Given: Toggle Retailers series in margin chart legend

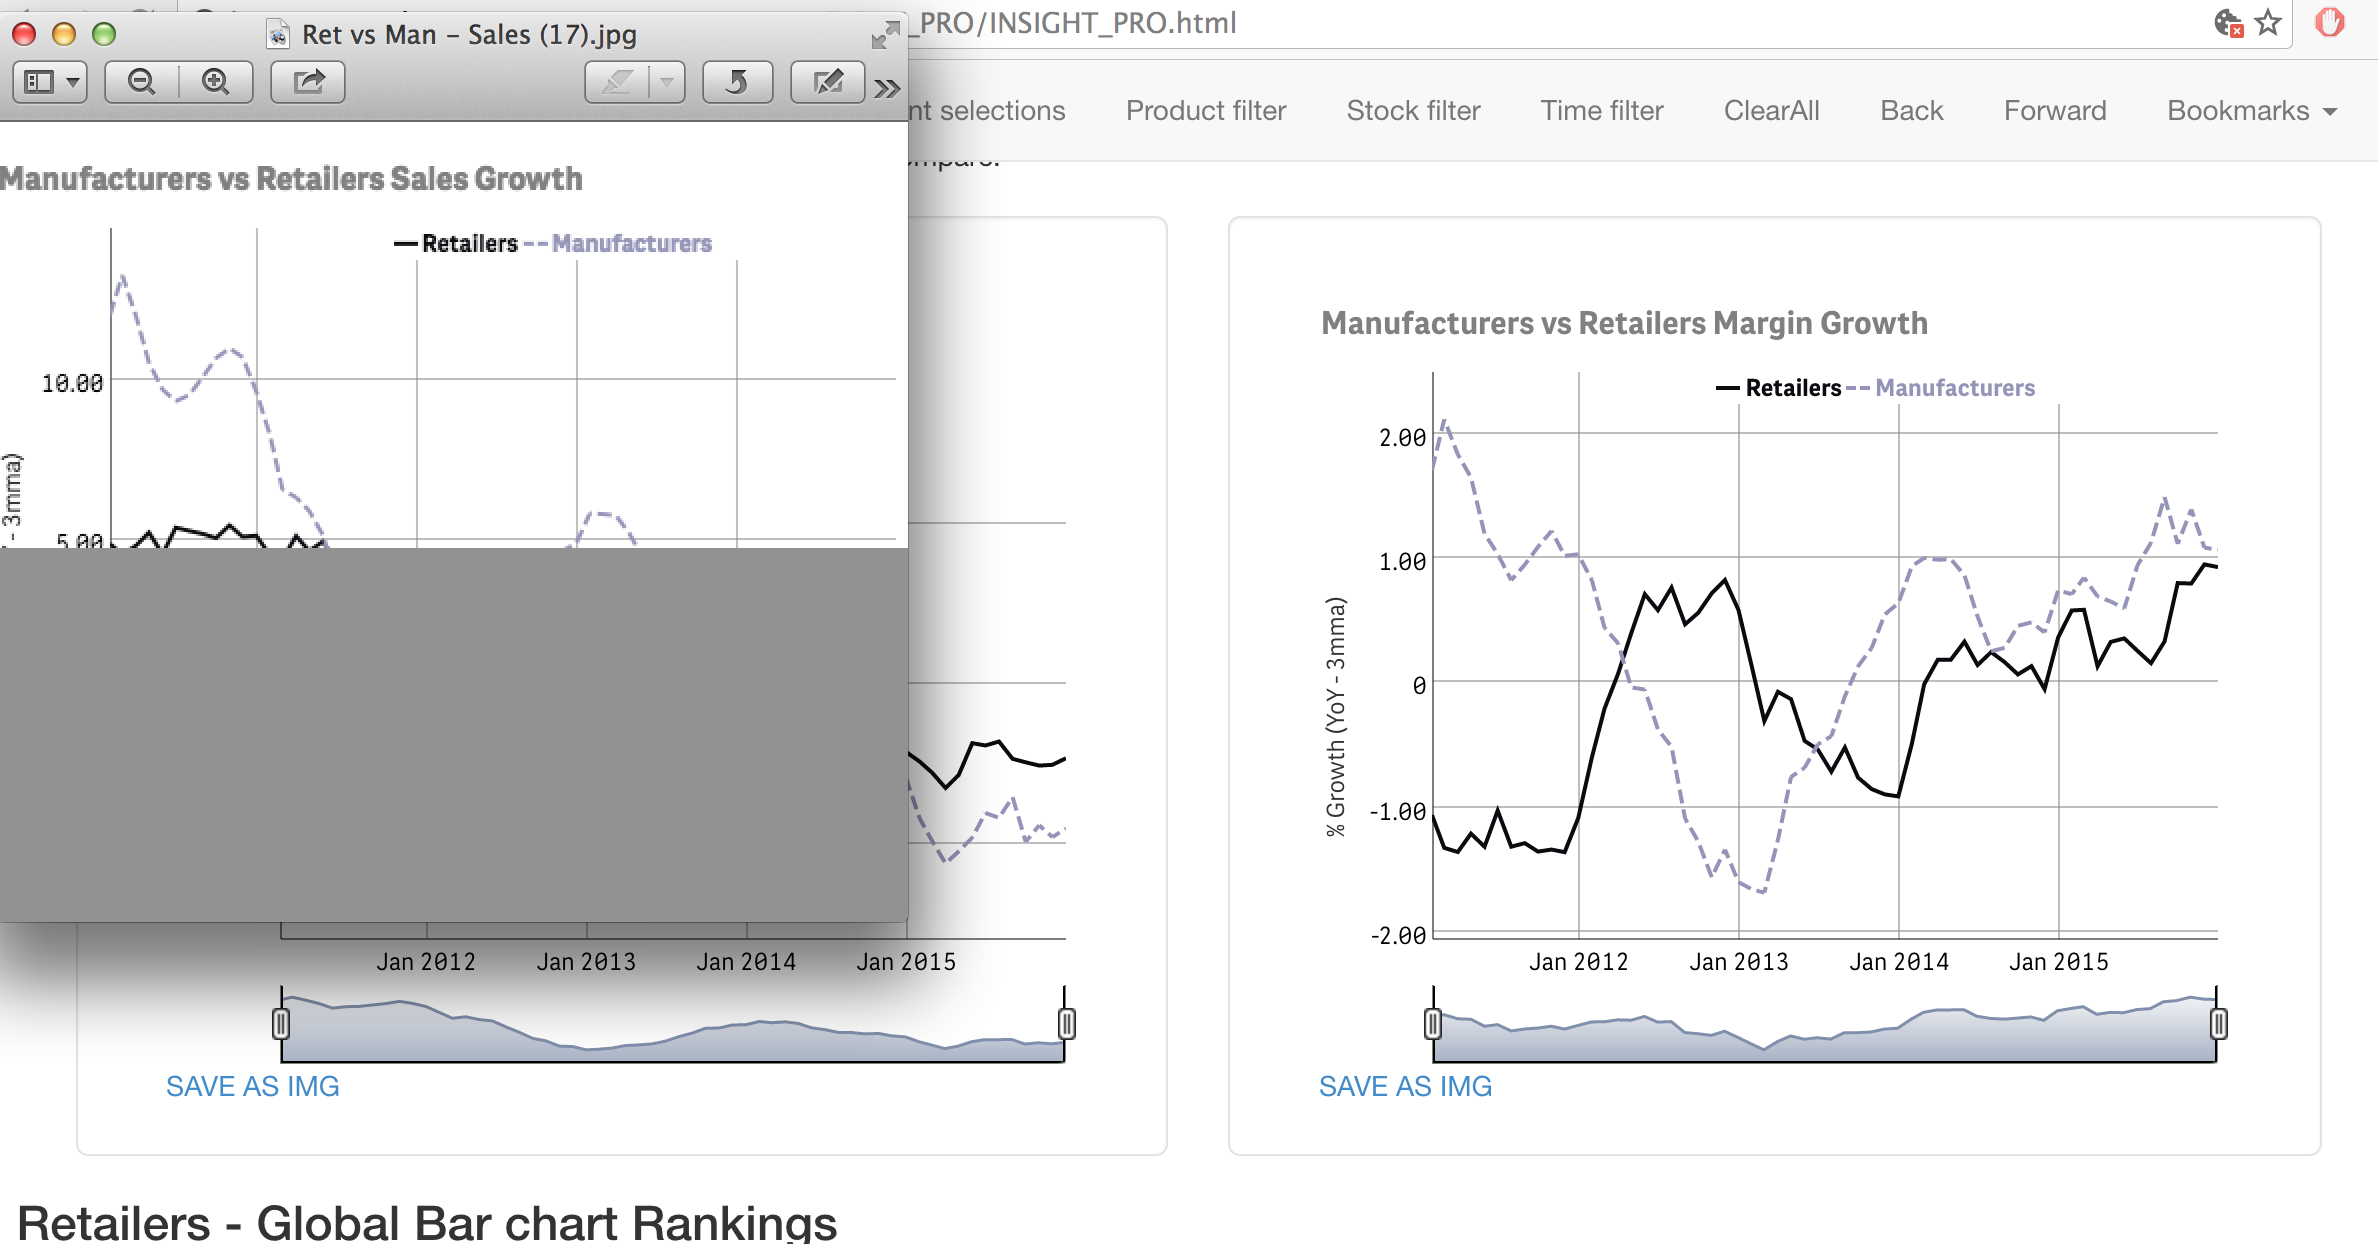Looking at the screenshot, I should pos(1778,388).
